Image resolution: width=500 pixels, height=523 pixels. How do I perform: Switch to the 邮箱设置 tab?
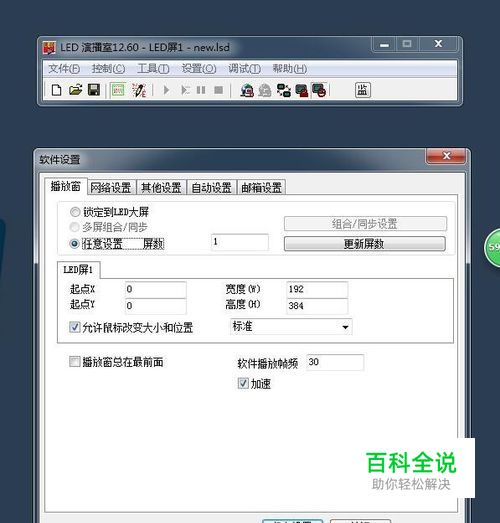pyautogui.click(x=262, y=187)
